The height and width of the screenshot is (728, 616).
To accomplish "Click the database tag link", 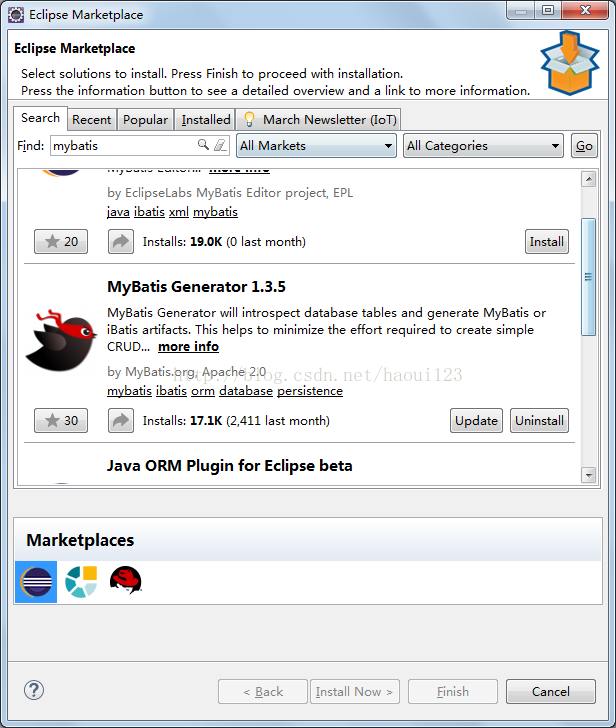I will click(x=246, y=391).
